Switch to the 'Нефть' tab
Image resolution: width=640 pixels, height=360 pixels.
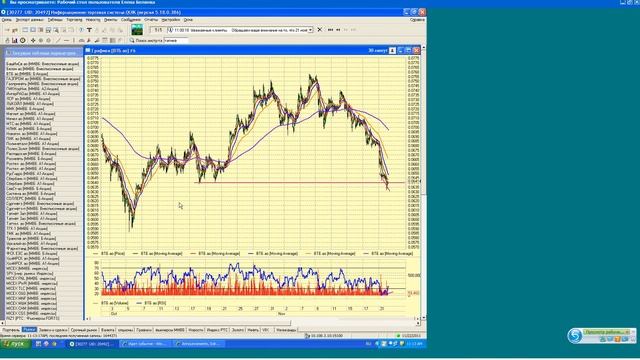pos(253,329)
